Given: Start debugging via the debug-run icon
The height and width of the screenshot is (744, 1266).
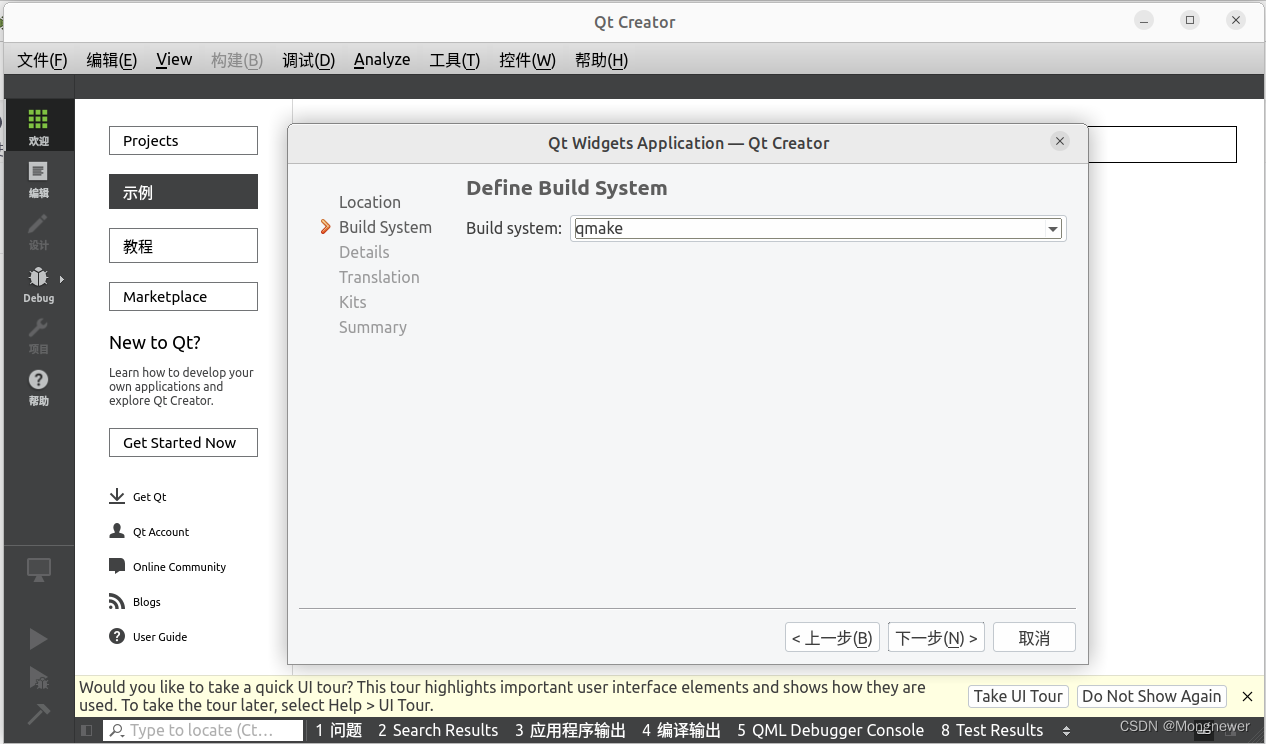Looking at the screenshot, I should (39, 678).
